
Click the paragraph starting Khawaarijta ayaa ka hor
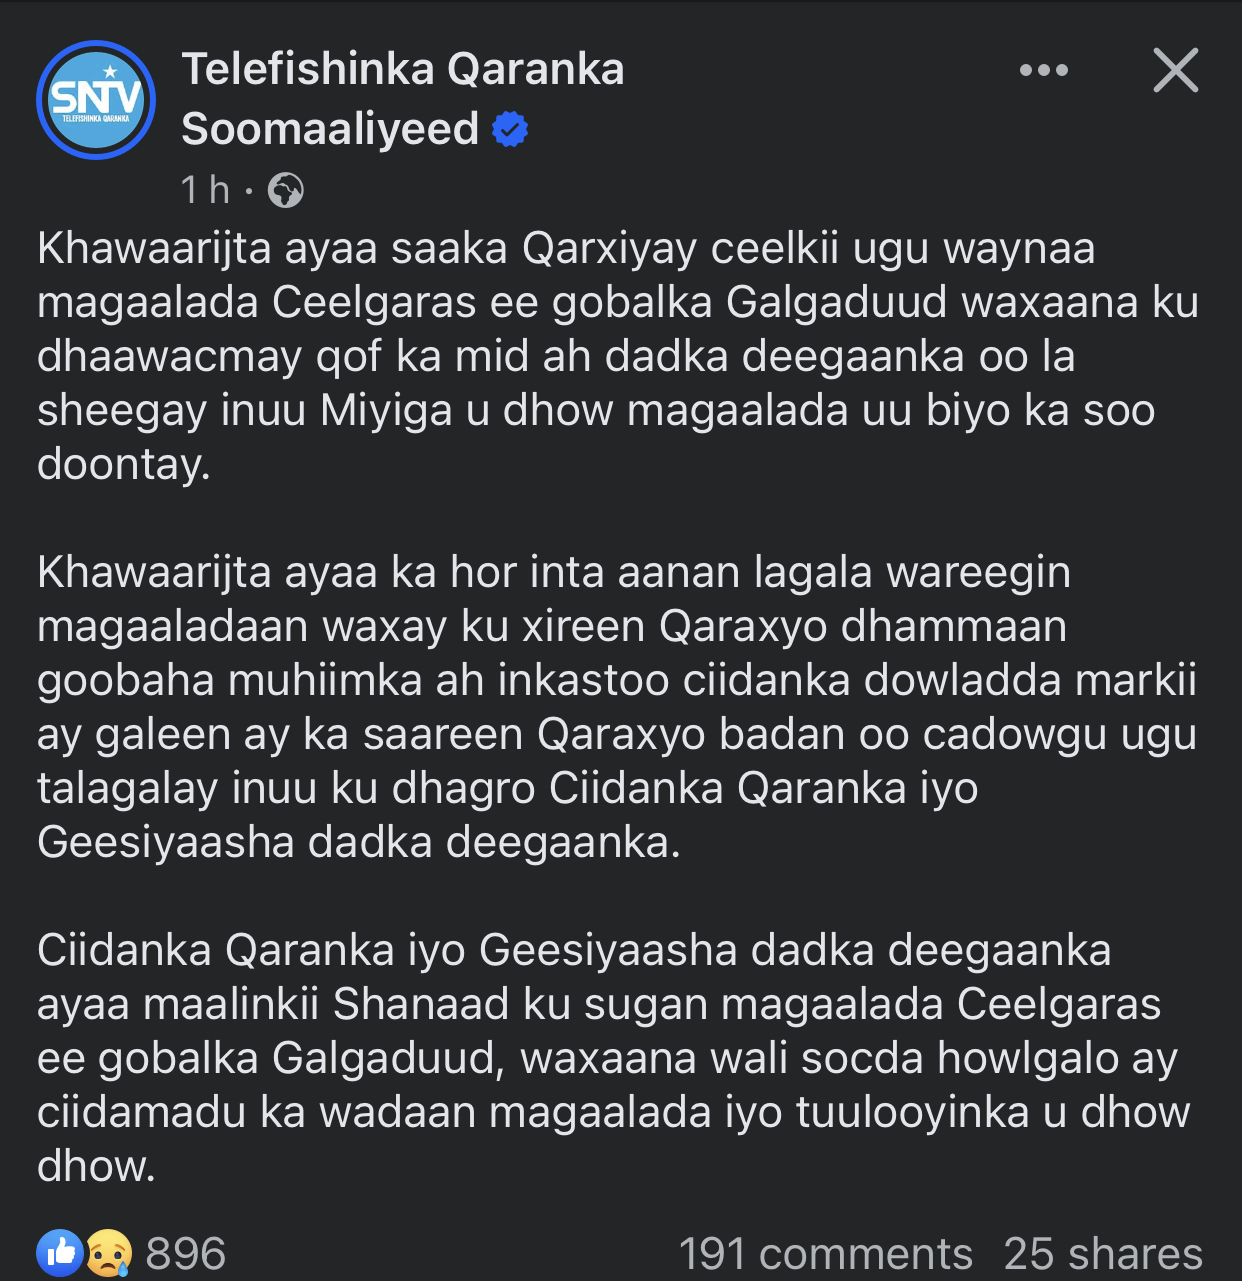[617, 707]
